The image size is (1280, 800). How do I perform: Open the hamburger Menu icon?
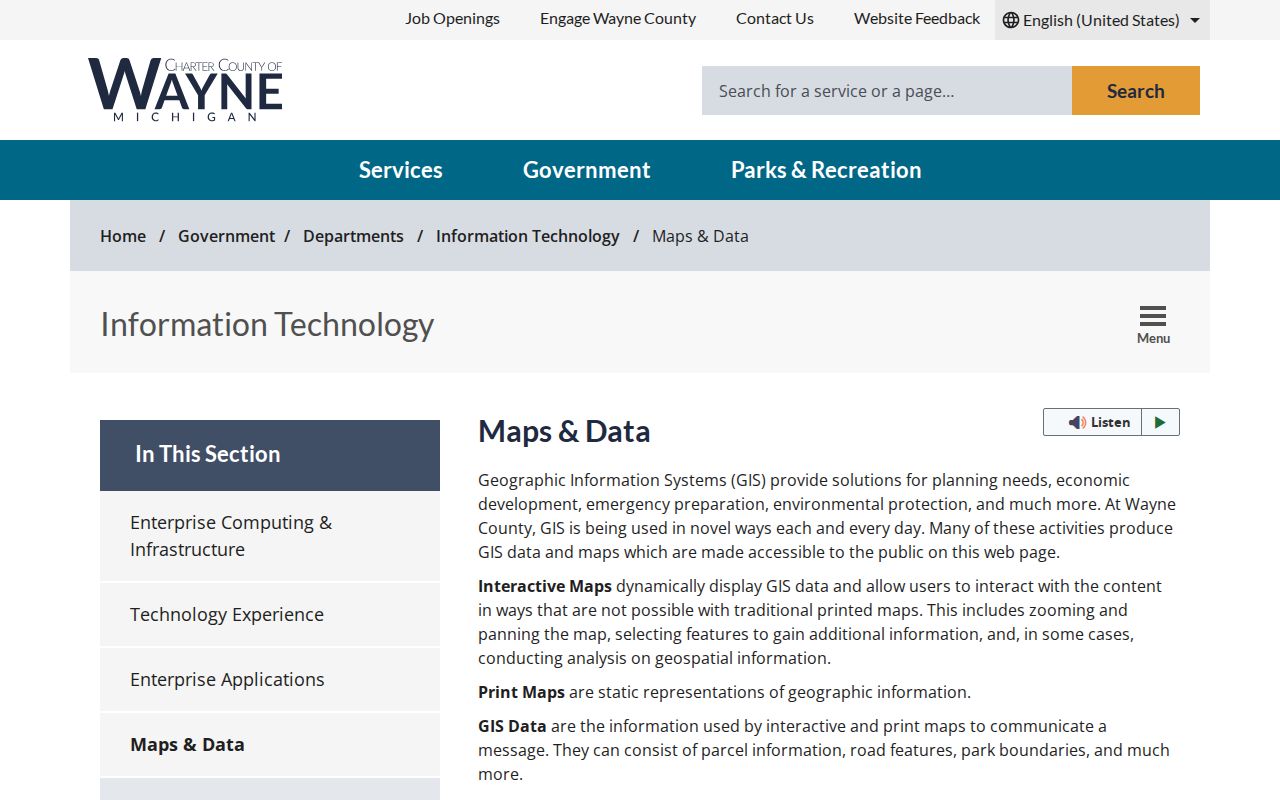(x=1153, y=324)
